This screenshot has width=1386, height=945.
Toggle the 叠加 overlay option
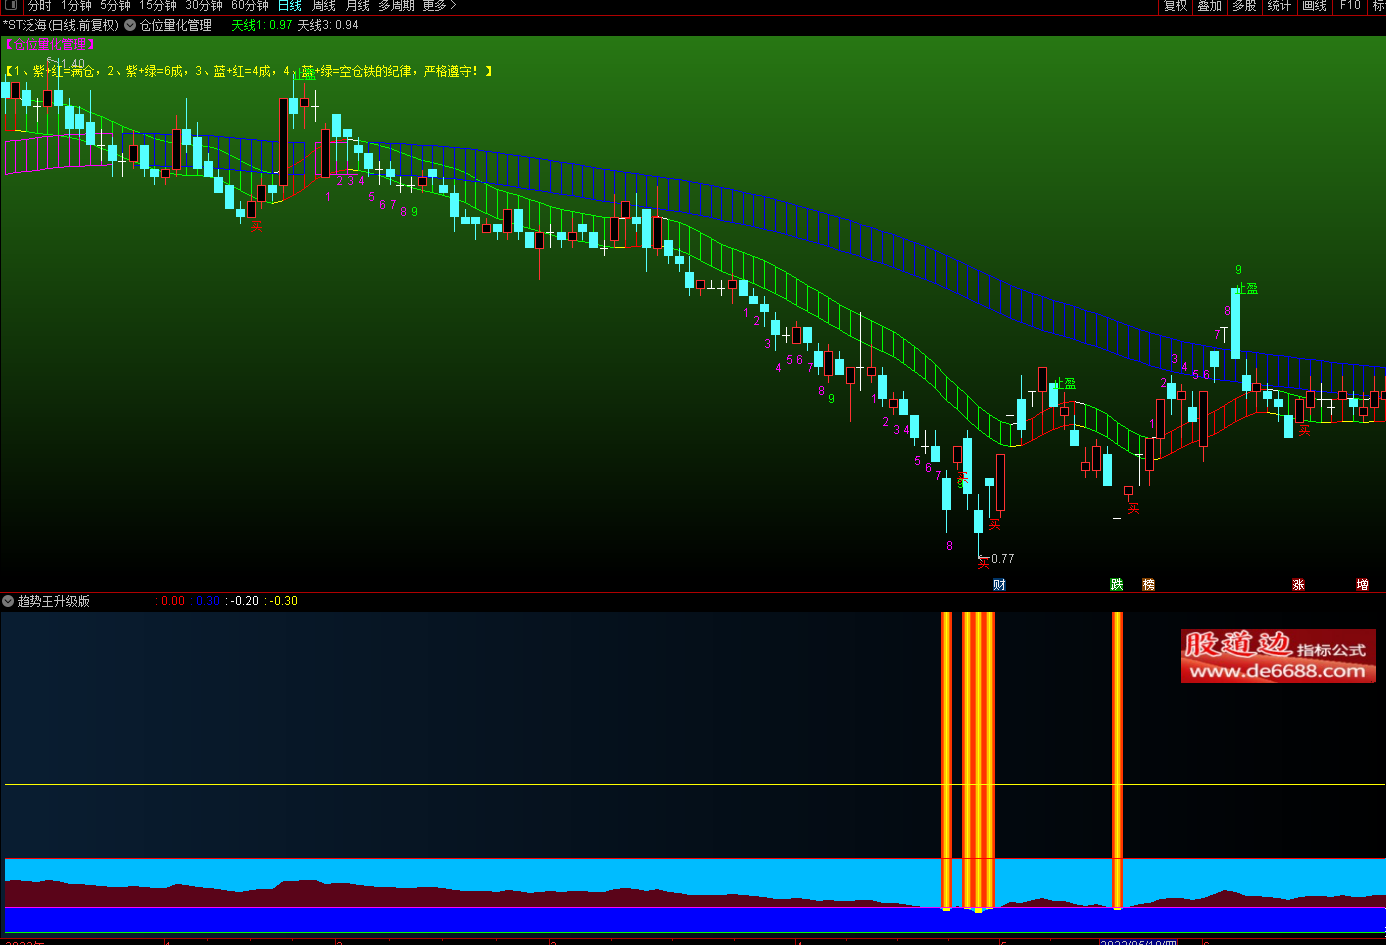1209,6
